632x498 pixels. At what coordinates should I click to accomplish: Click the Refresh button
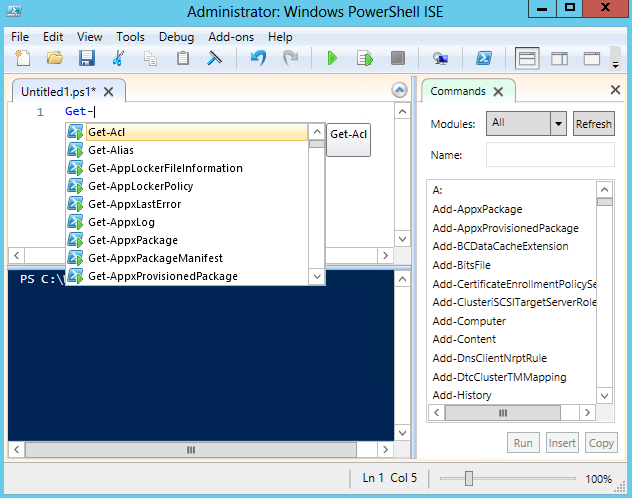593,123
